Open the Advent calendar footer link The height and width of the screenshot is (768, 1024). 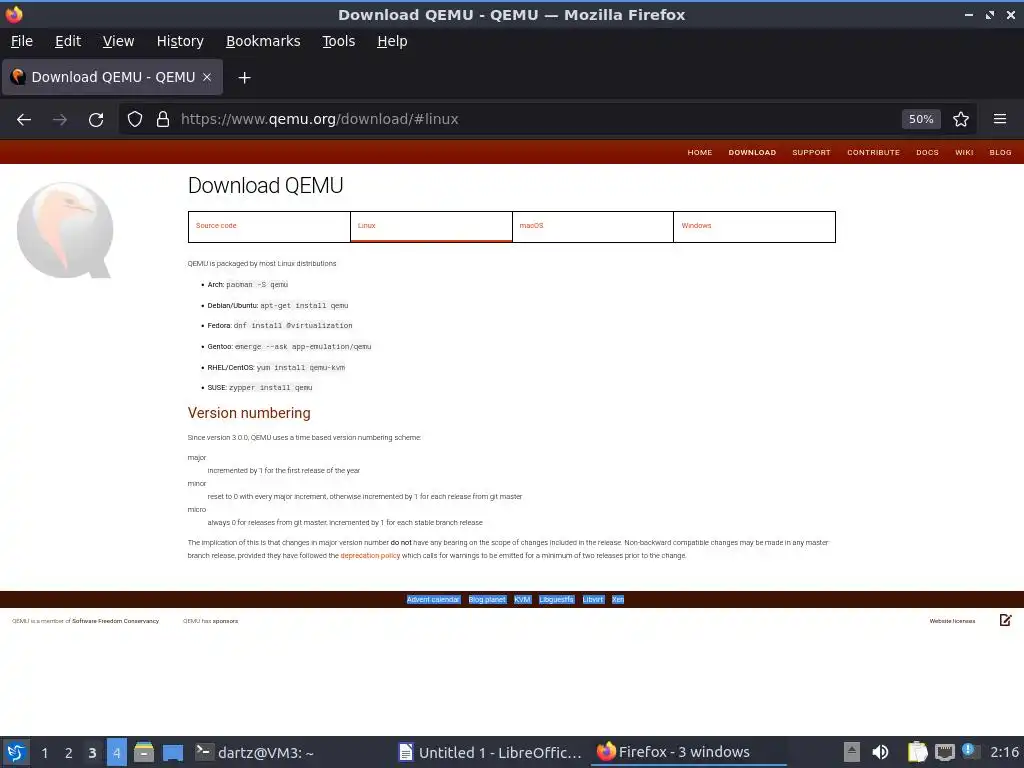tap(433, 600)
